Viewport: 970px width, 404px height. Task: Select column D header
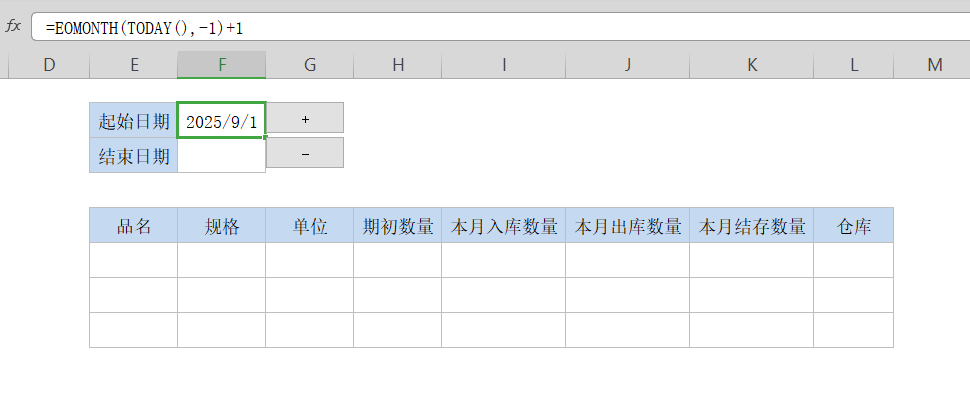click(50, 65)
